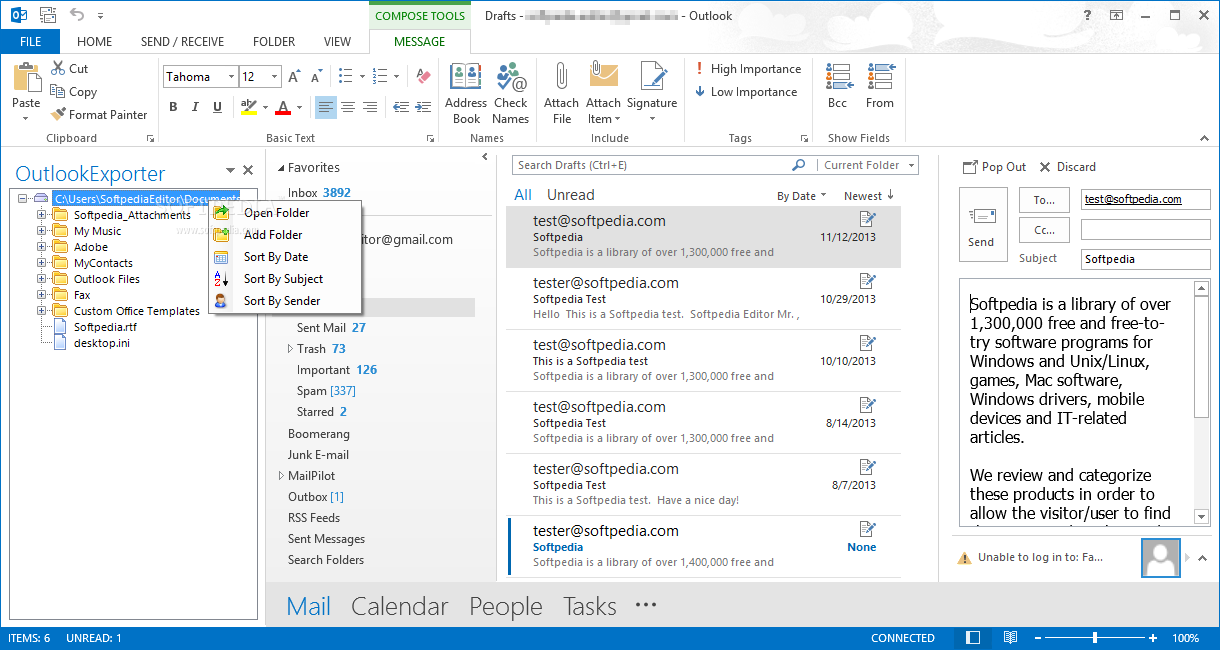Toggle bold formatting
Screen dimensions: 1220x650
coord(172,107)
